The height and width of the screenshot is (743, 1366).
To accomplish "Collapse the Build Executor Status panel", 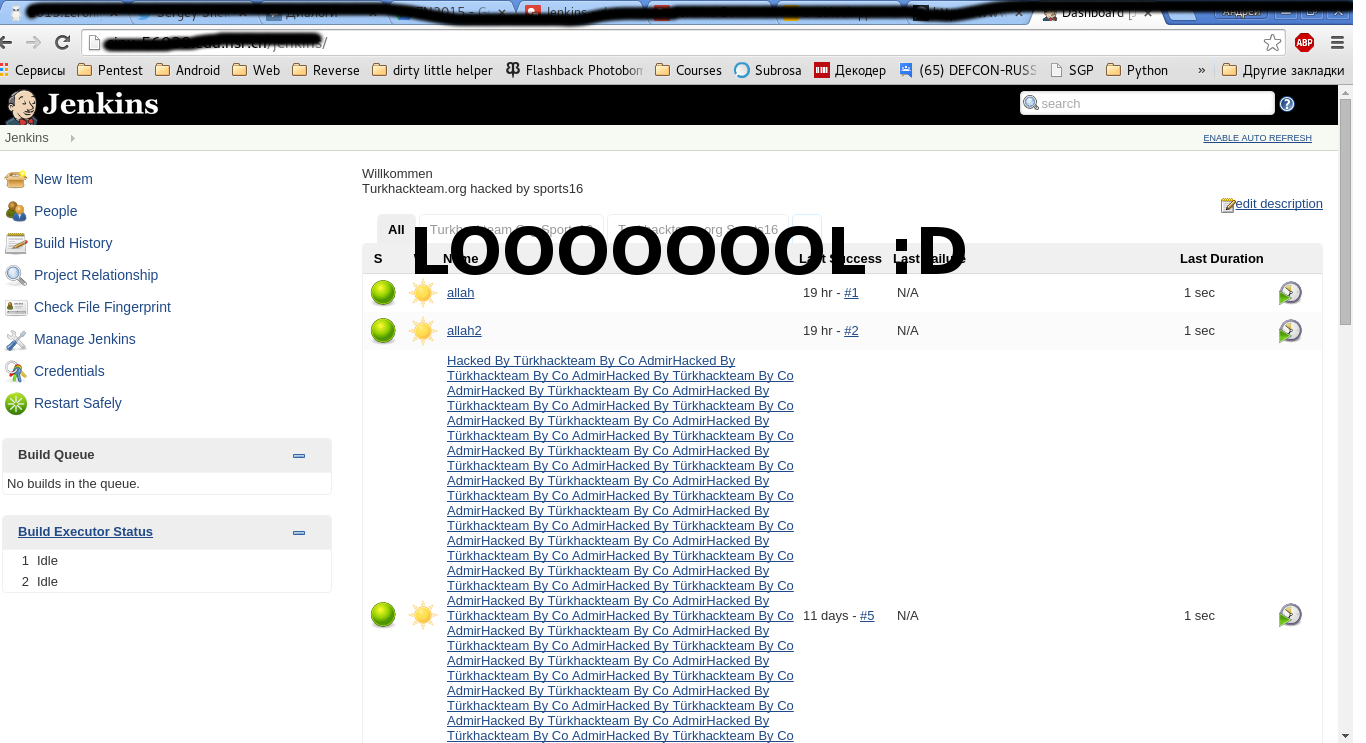I will pyautogui.click(x=299, y=533).
